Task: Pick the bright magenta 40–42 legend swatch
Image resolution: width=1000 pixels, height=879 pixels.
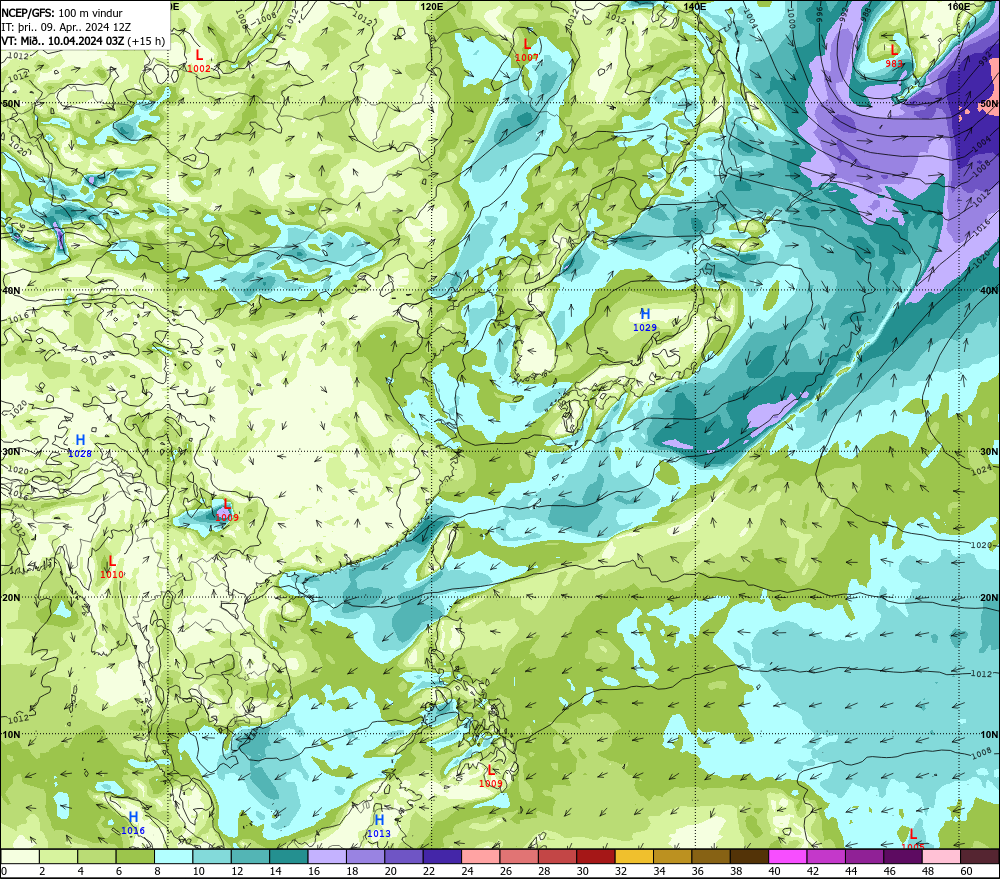Action: point(788,857)
